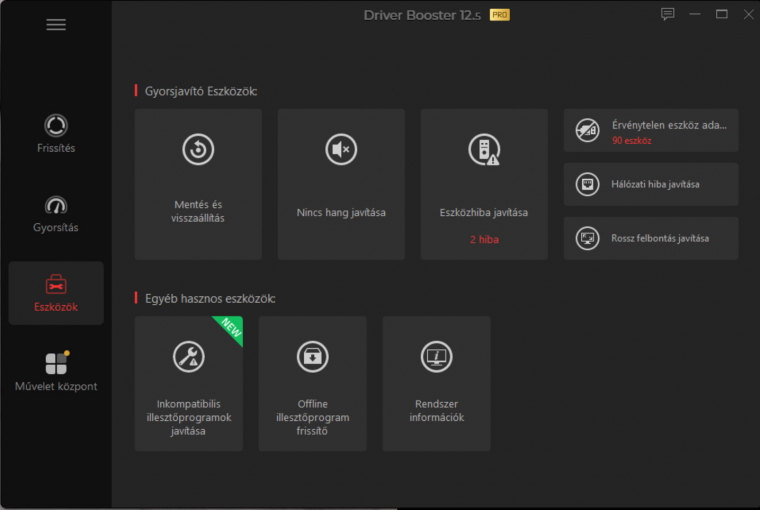Open Érvénytelen eszköz adatok tool

(651, 130)
